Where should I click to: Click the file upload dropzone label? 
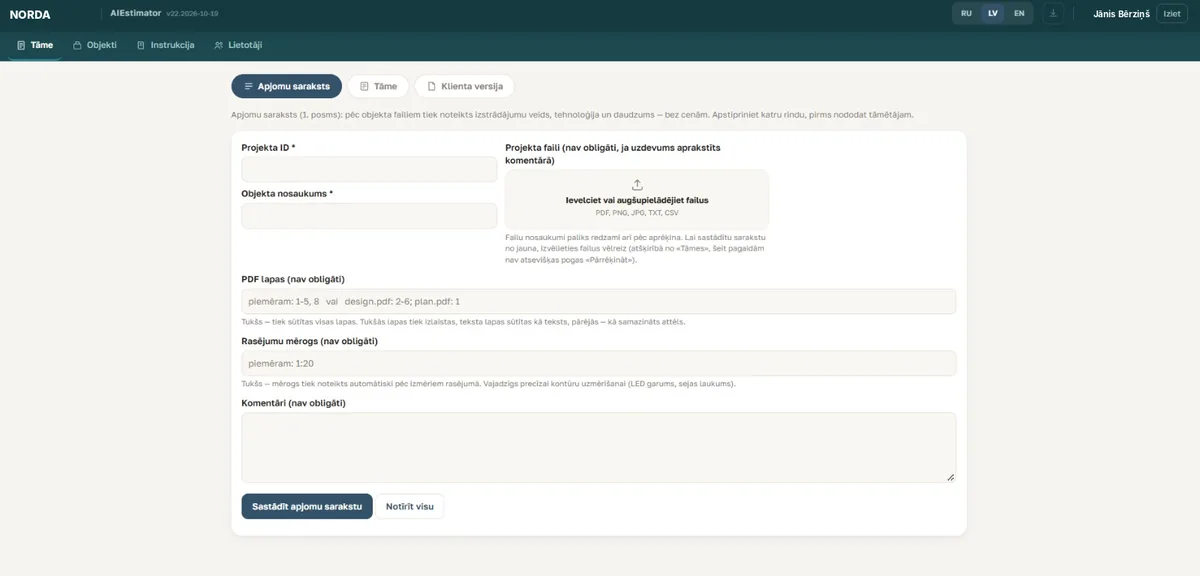coord(637,200)
